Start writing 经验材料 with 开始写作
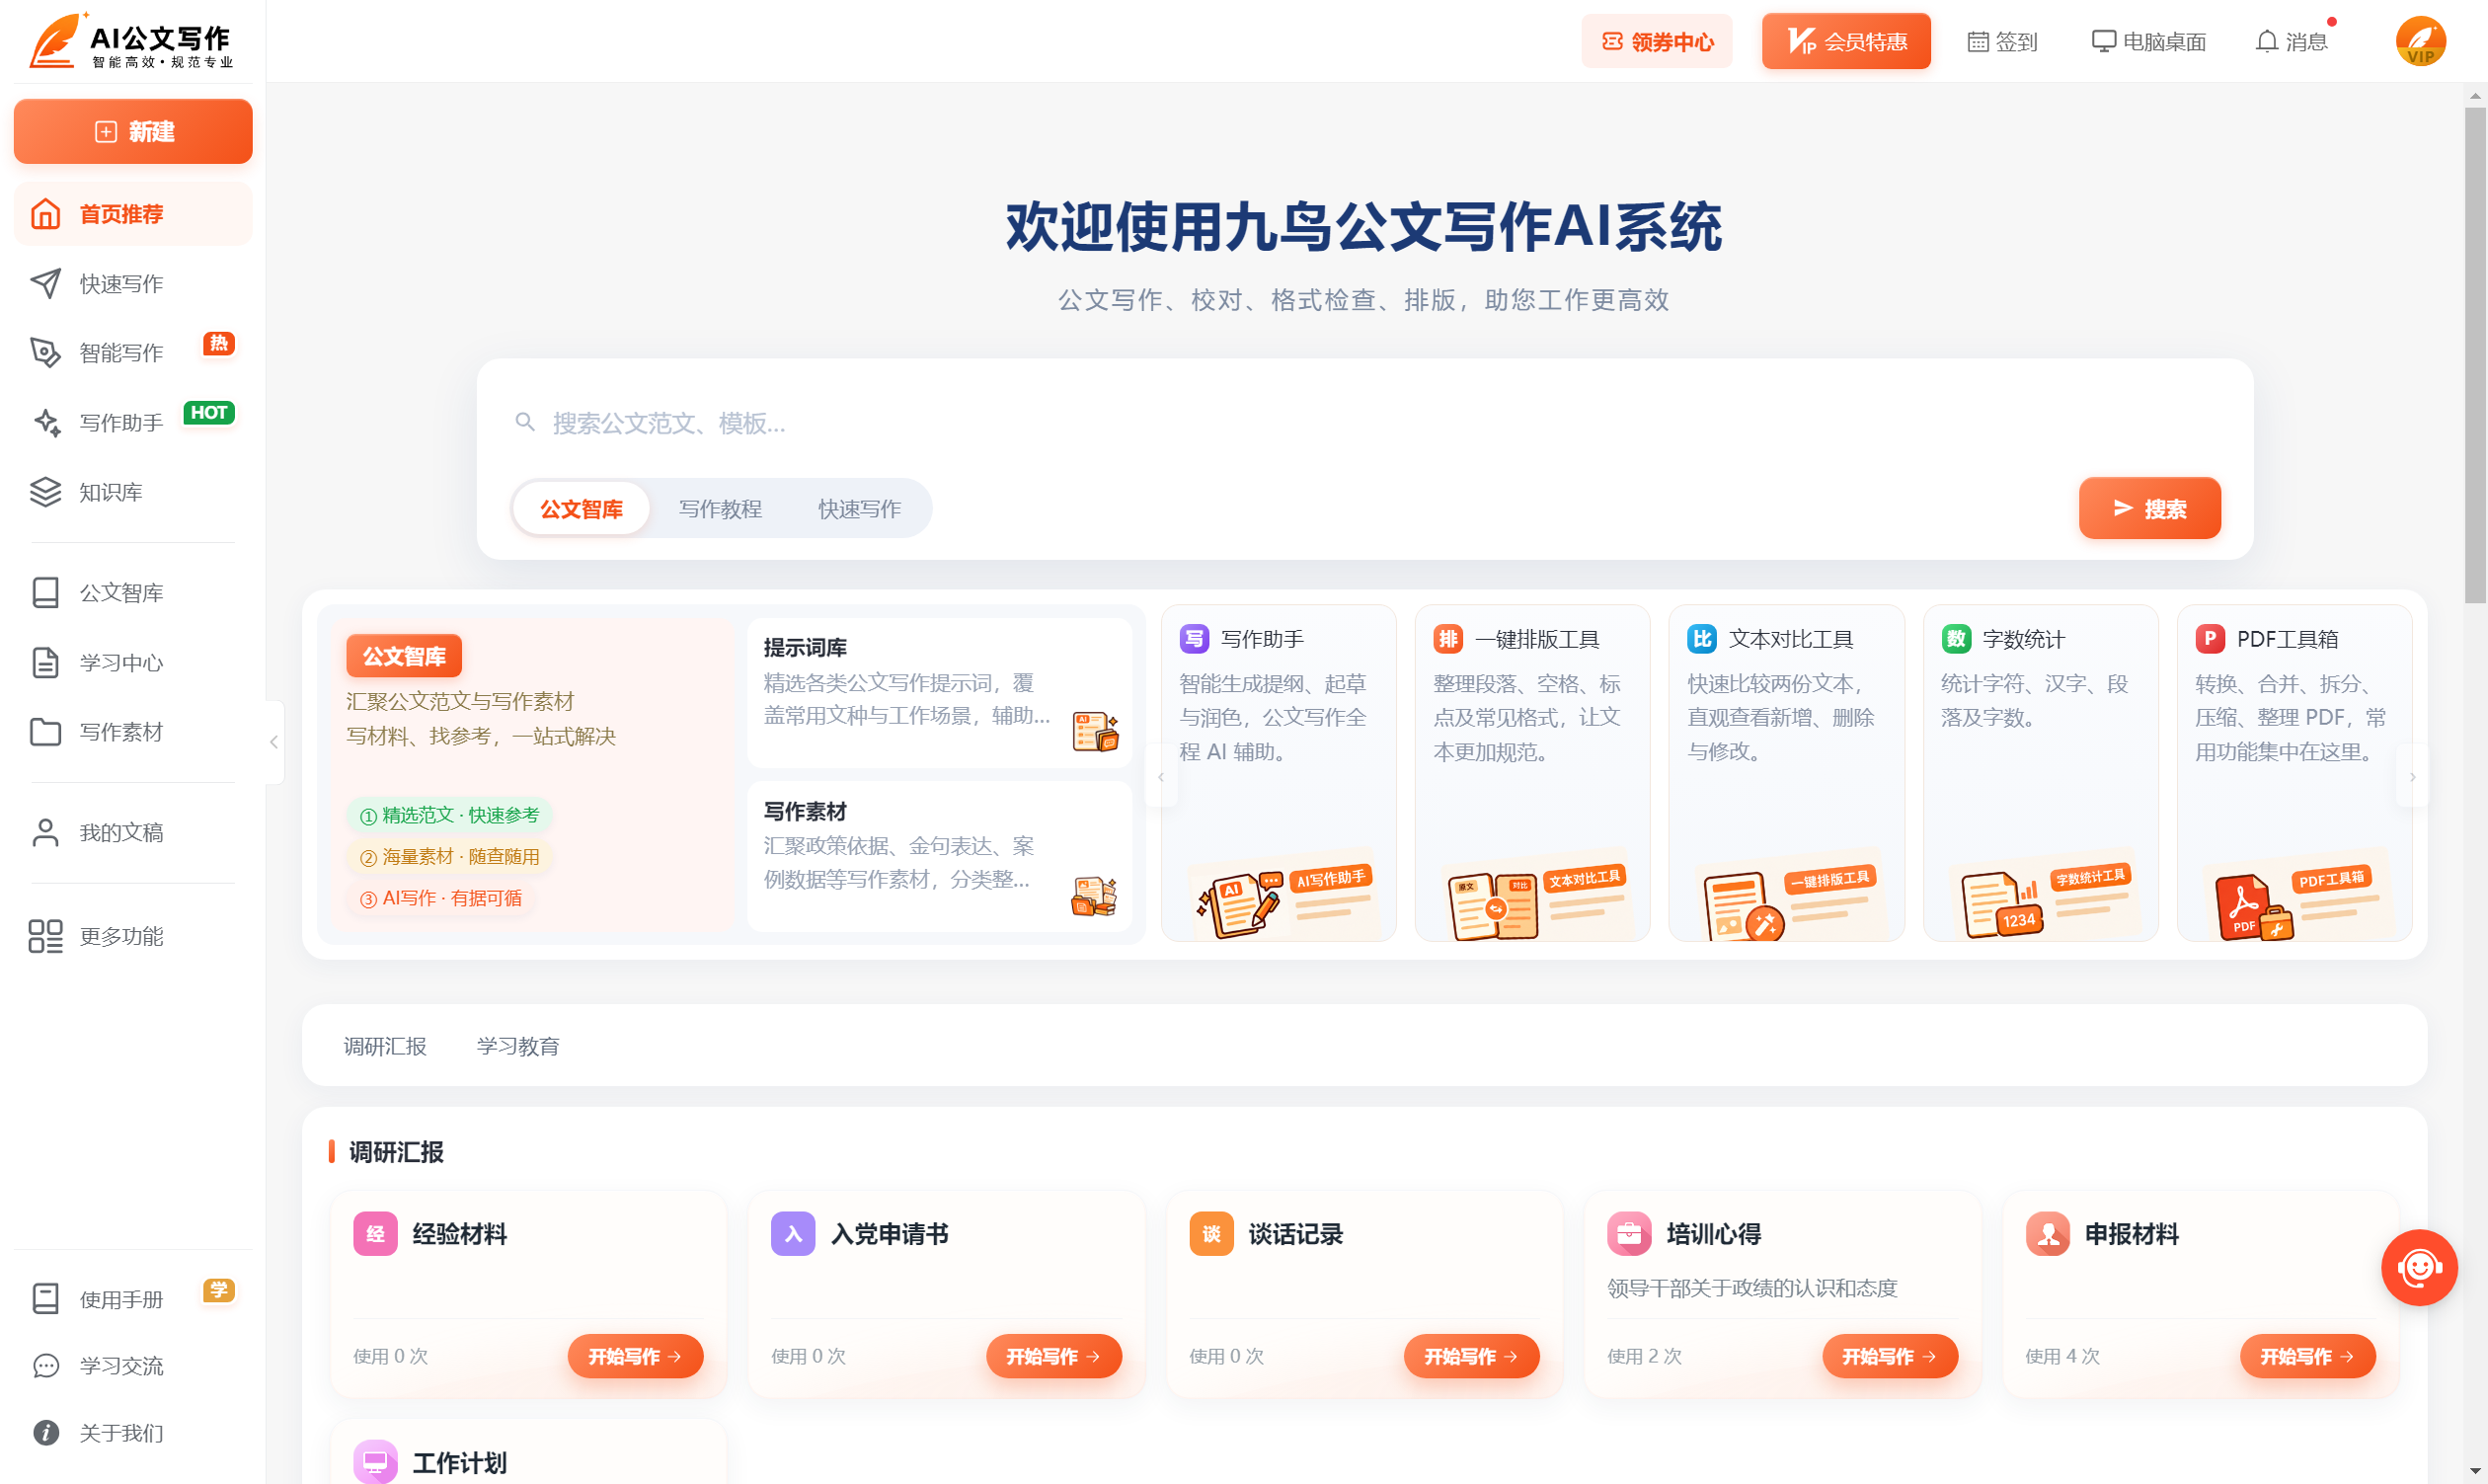The width and height of the screenshot is (2488, 1484). (x=635, y=1356)
